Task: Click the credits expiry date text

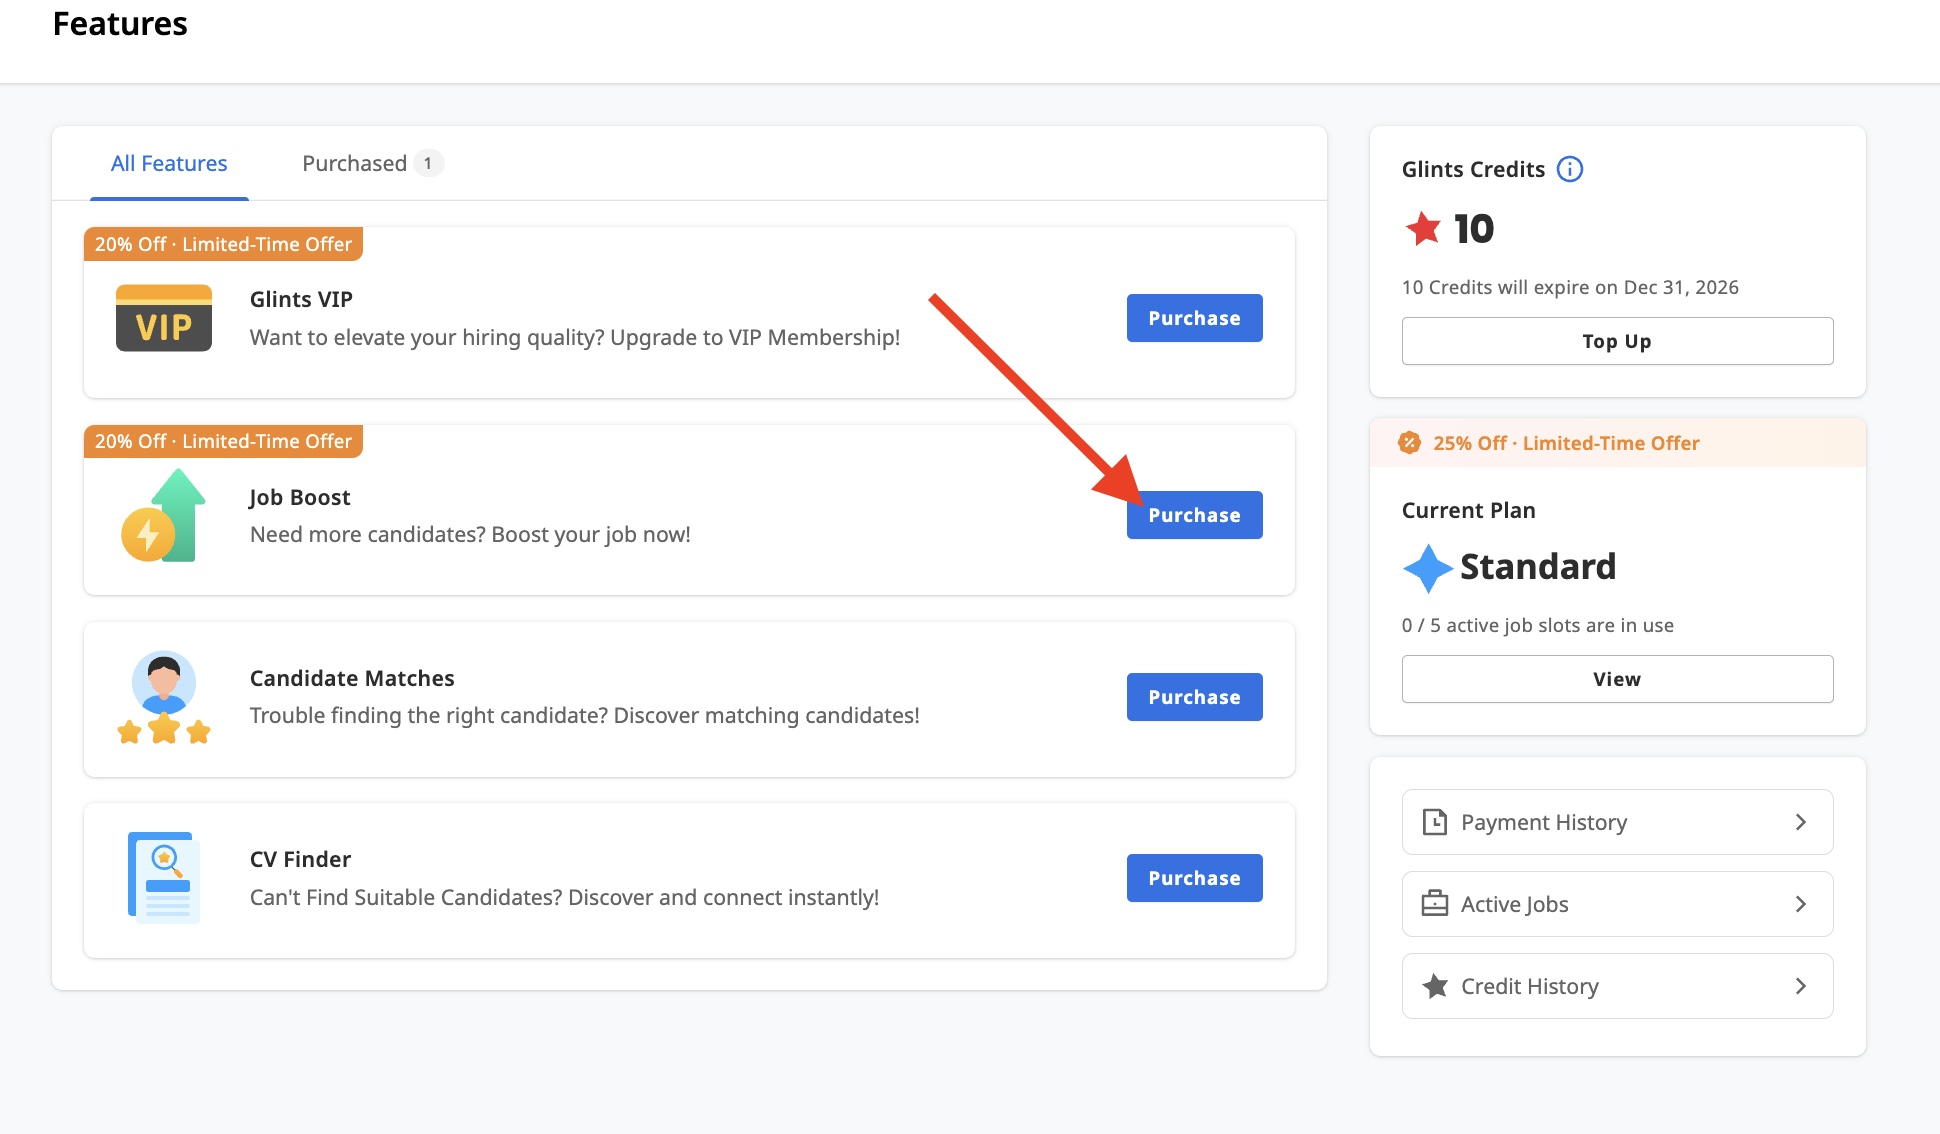Action: [1570, 287]
